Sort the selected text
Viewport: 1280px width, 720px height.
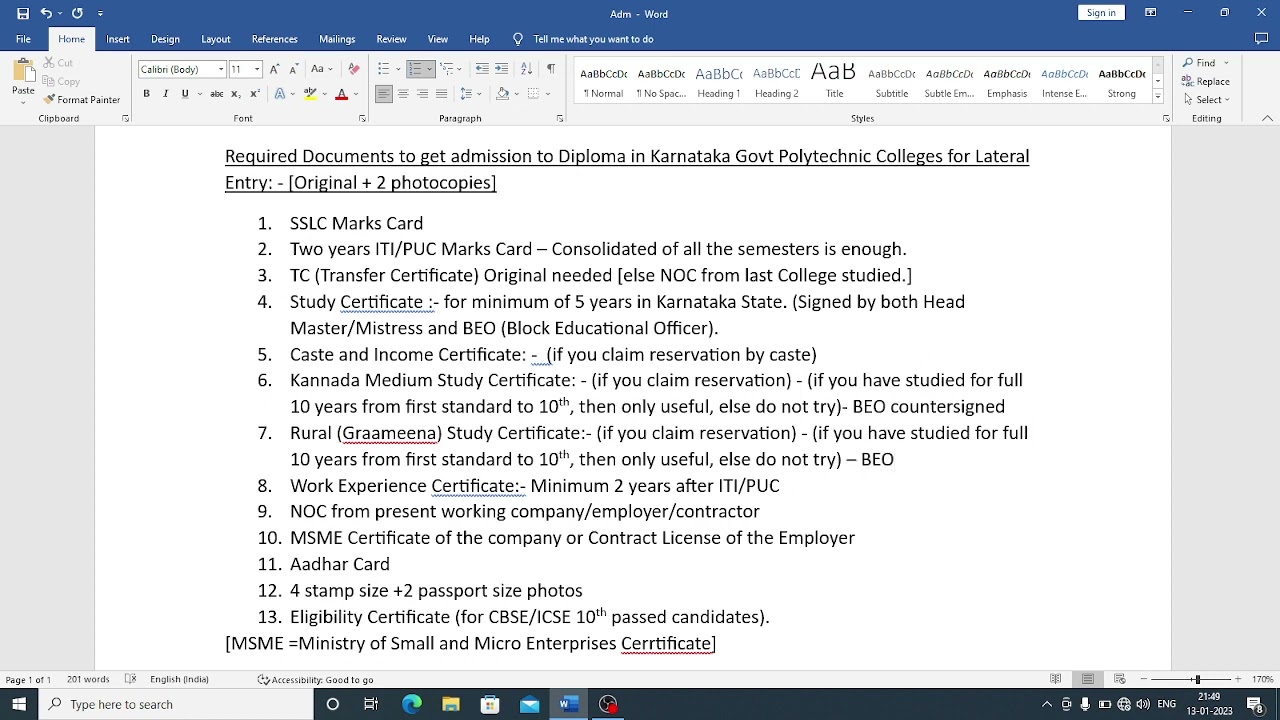(525, 69)
